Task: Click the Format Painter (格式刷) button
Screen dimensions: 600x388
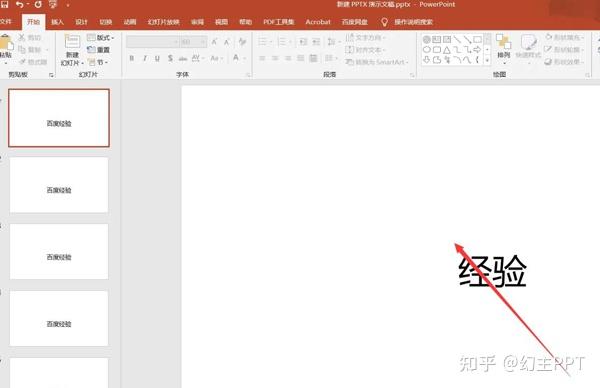Action: click(x=33, y=62)
